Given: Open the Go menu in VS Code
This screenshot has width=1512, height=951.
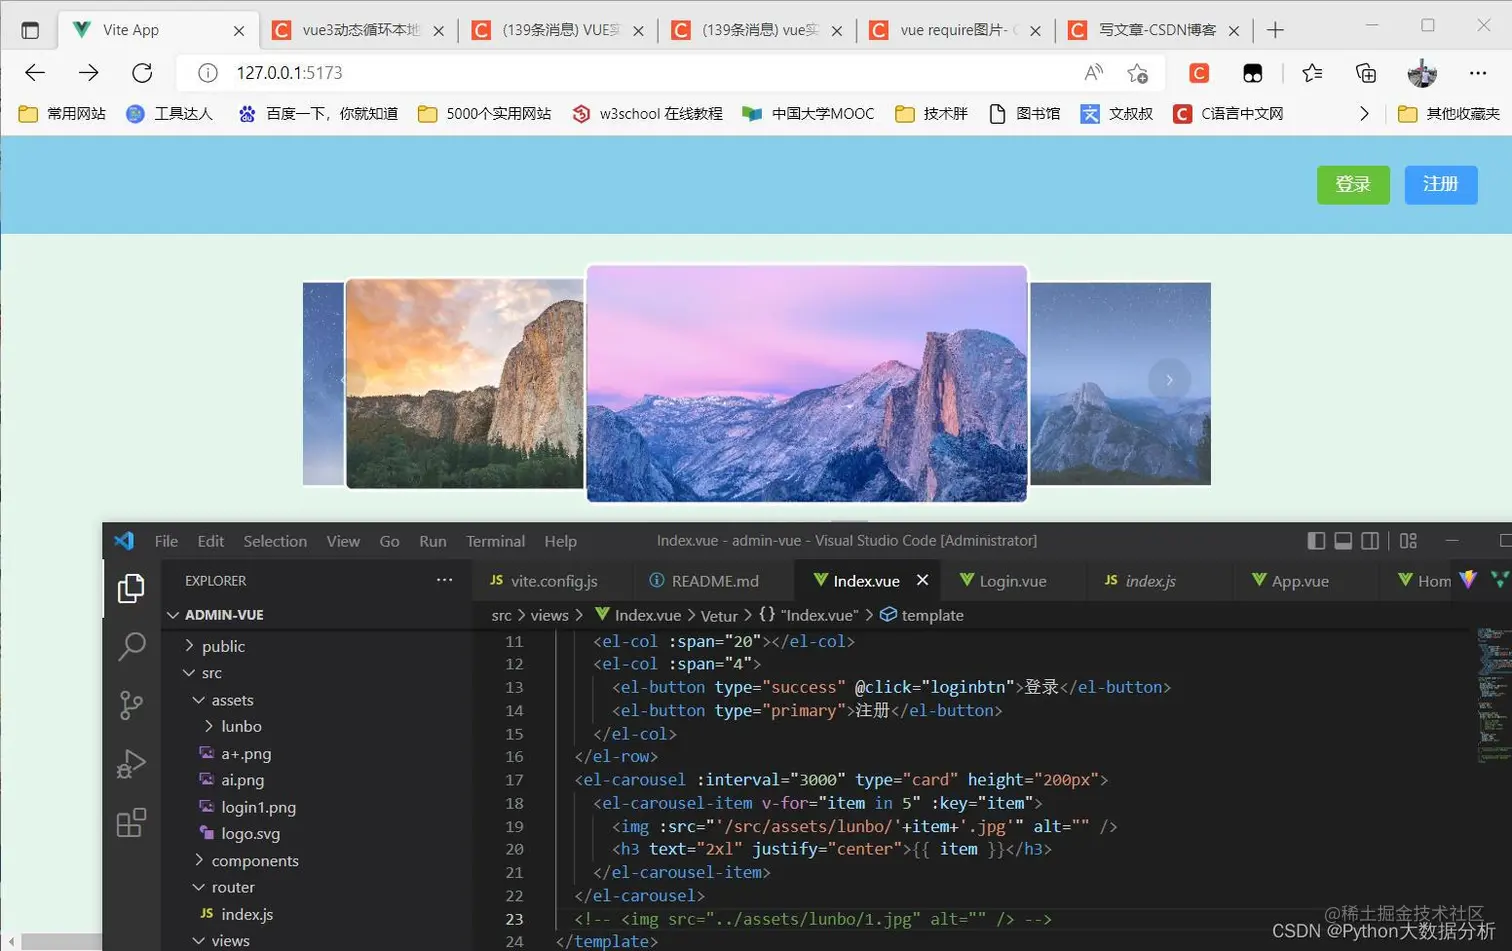Looking at the screenshot, I should pos(389,541).
